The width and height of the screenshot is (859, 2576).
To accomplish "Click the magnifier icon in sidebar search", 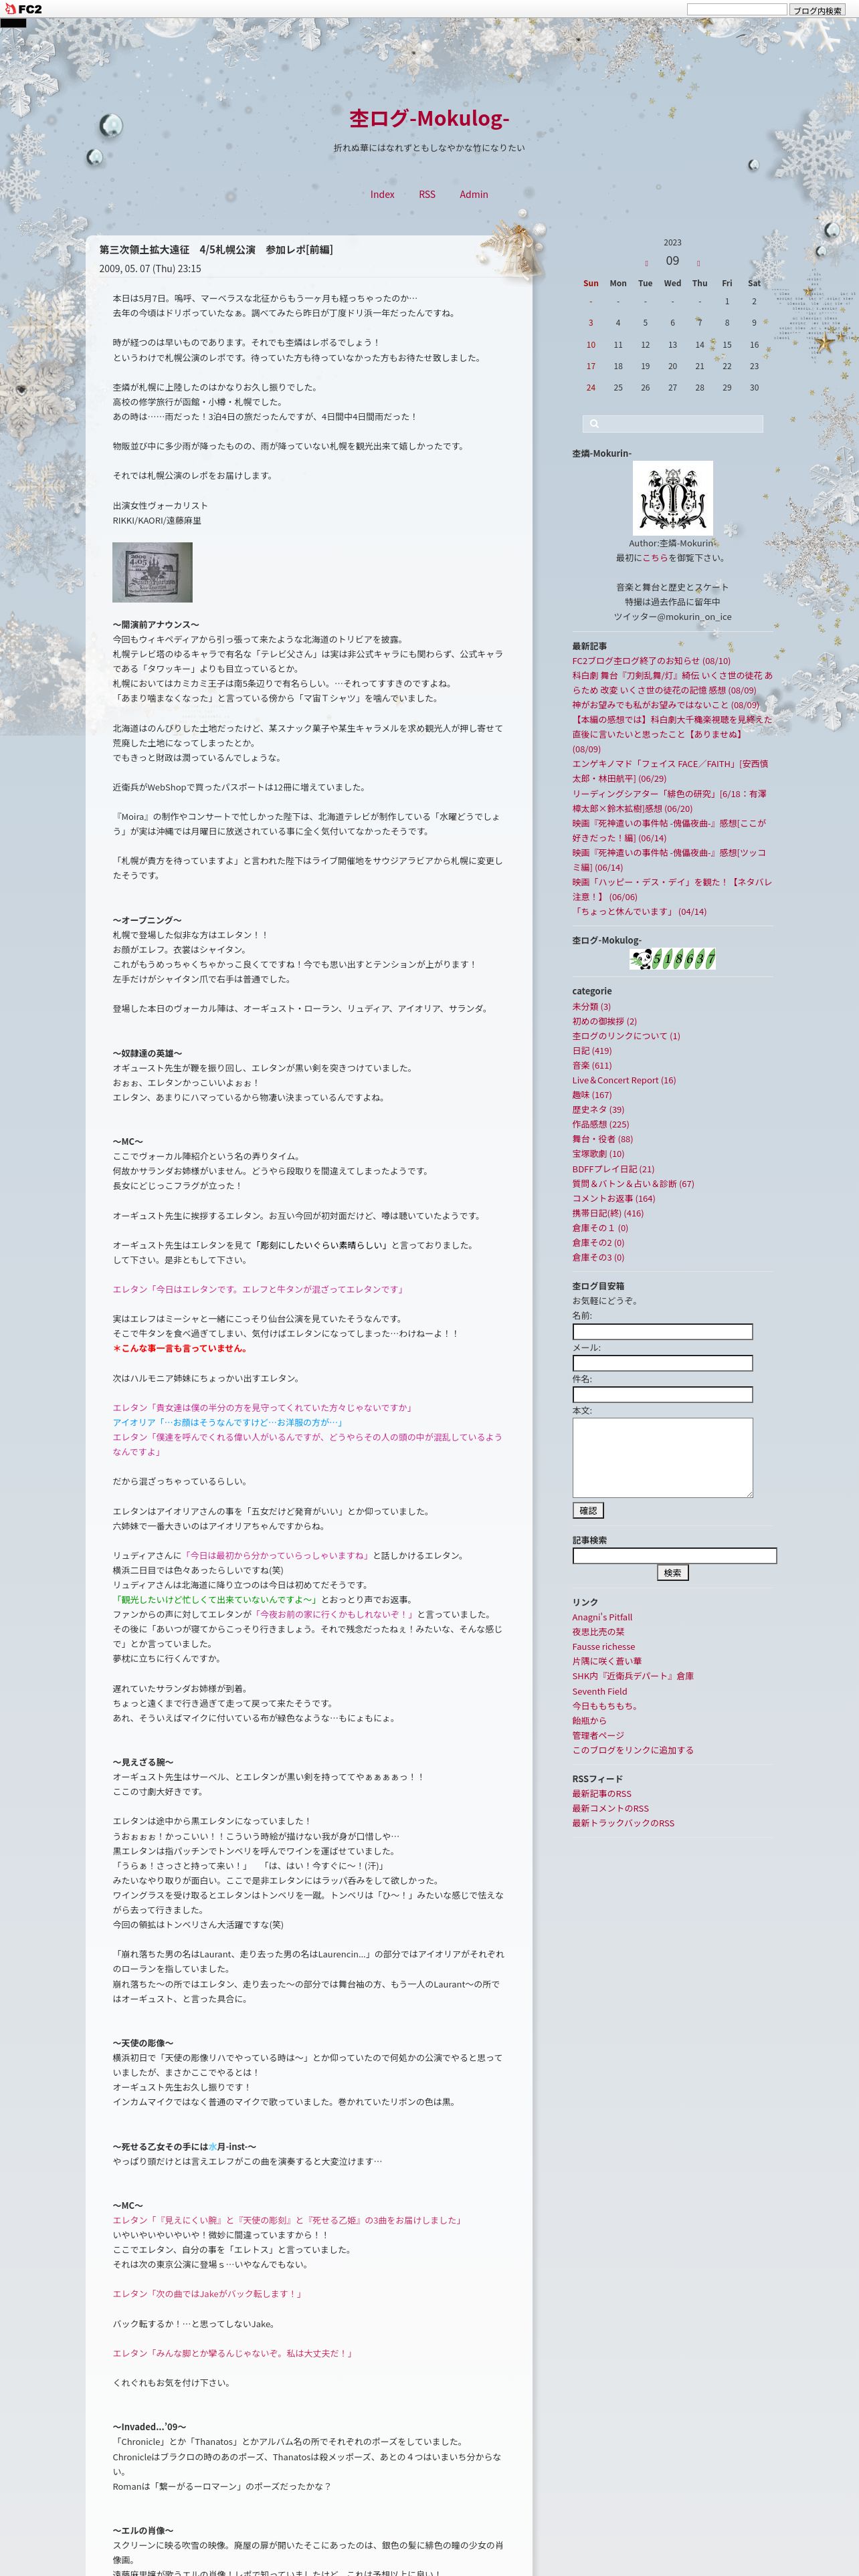I will [594, 424].
